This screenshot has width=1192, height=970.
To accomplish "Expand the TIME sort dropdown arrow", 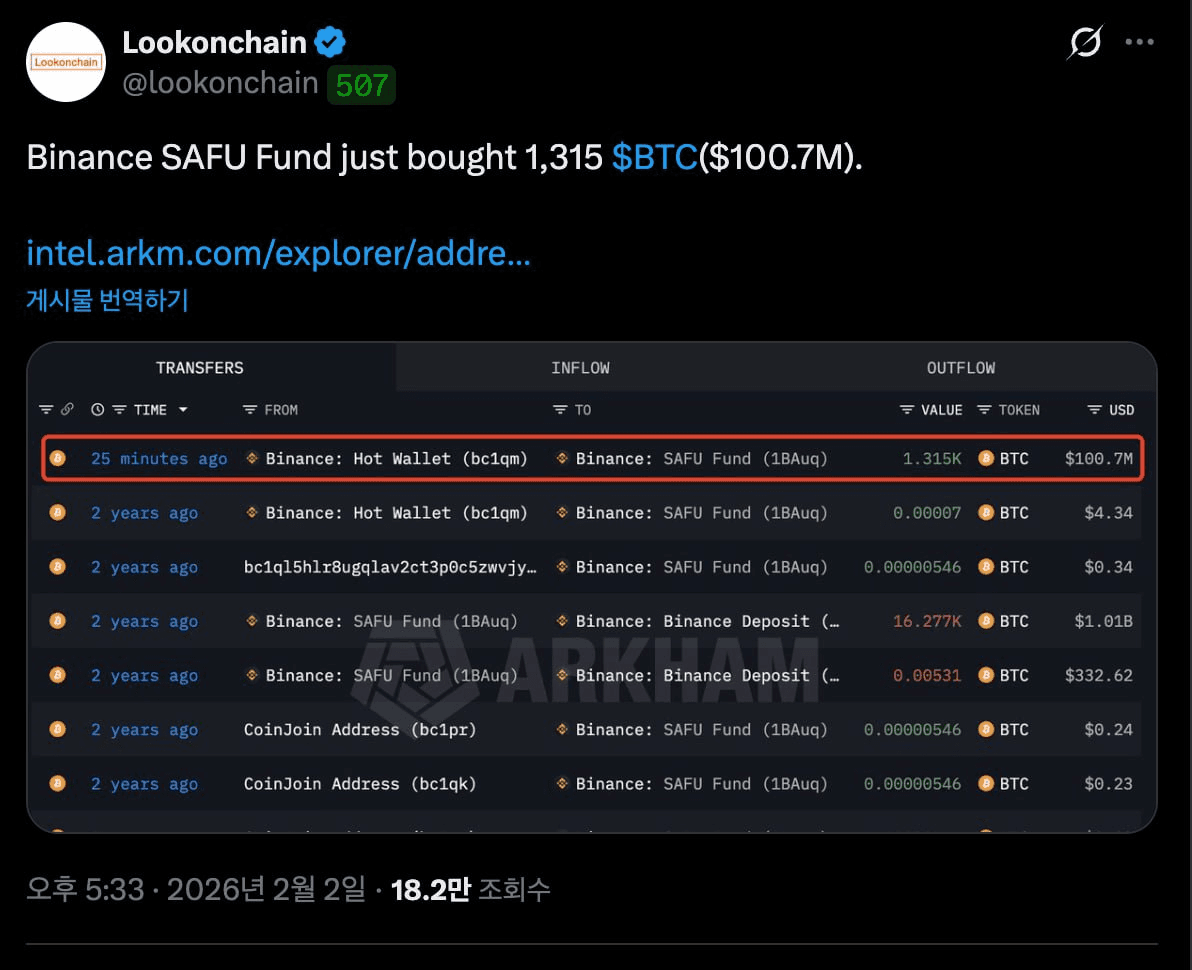I will (183, 410).
